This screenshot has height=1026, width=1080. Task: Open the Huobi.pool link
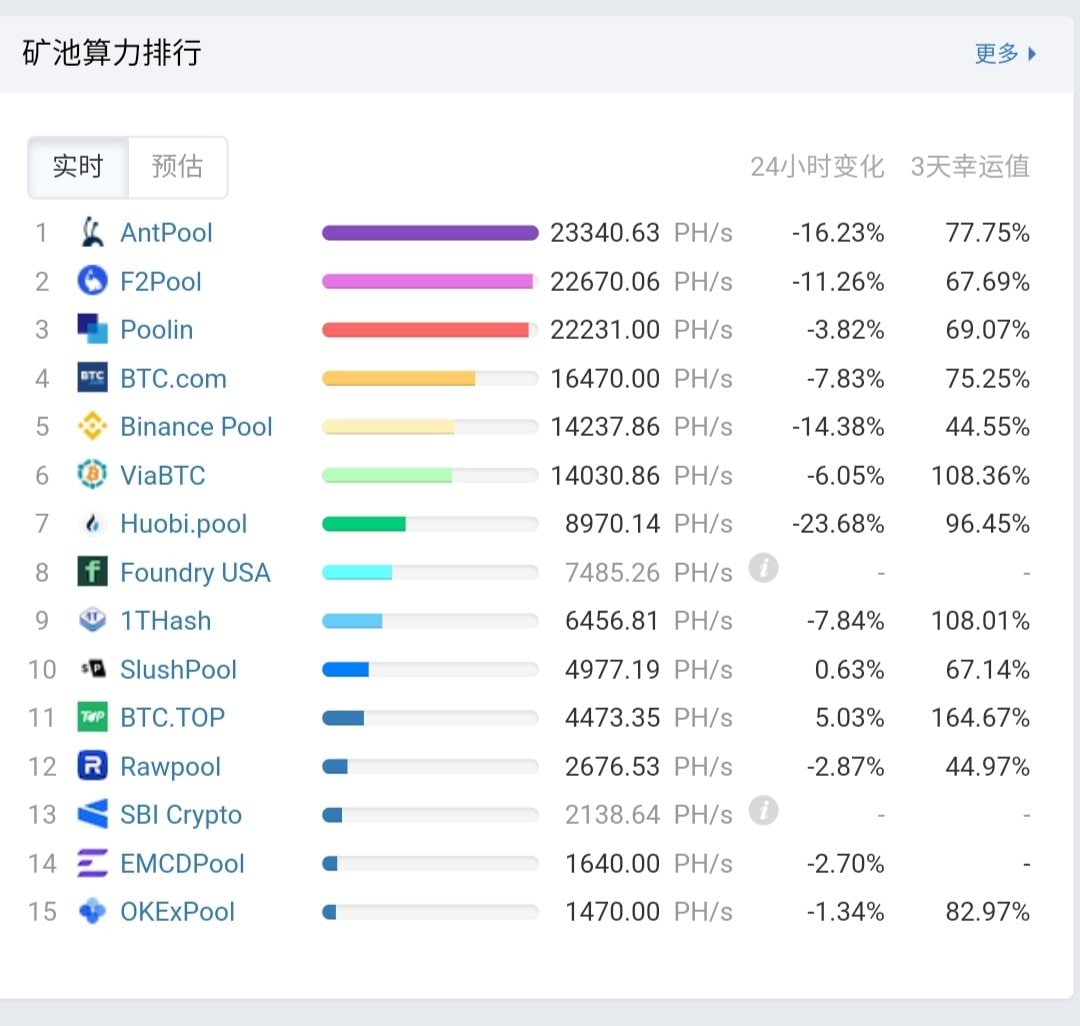click(x=183, y=524)
